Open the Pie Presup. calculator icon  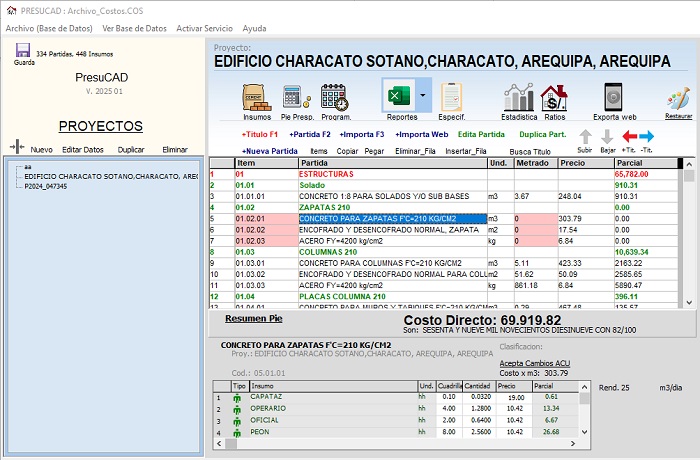pyautogui.click(x=294, y=98)
